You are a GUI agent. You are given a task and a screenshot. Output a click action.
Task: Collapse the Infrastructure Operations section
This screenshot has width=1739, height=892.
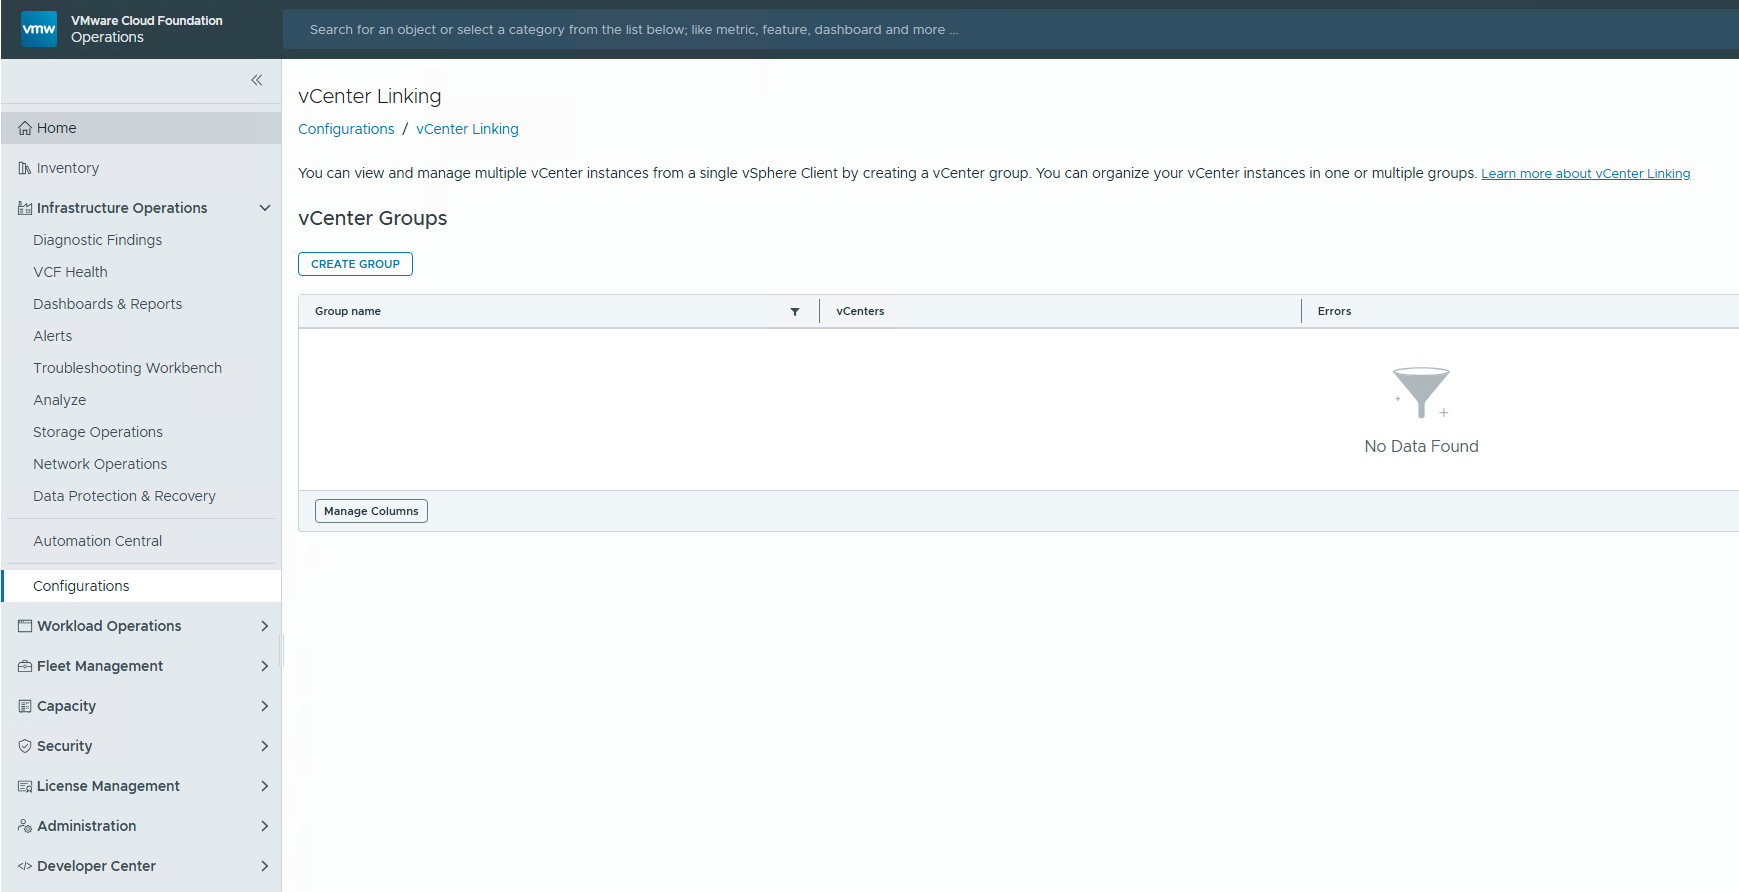pyautogui.click(x=265, y=208)
